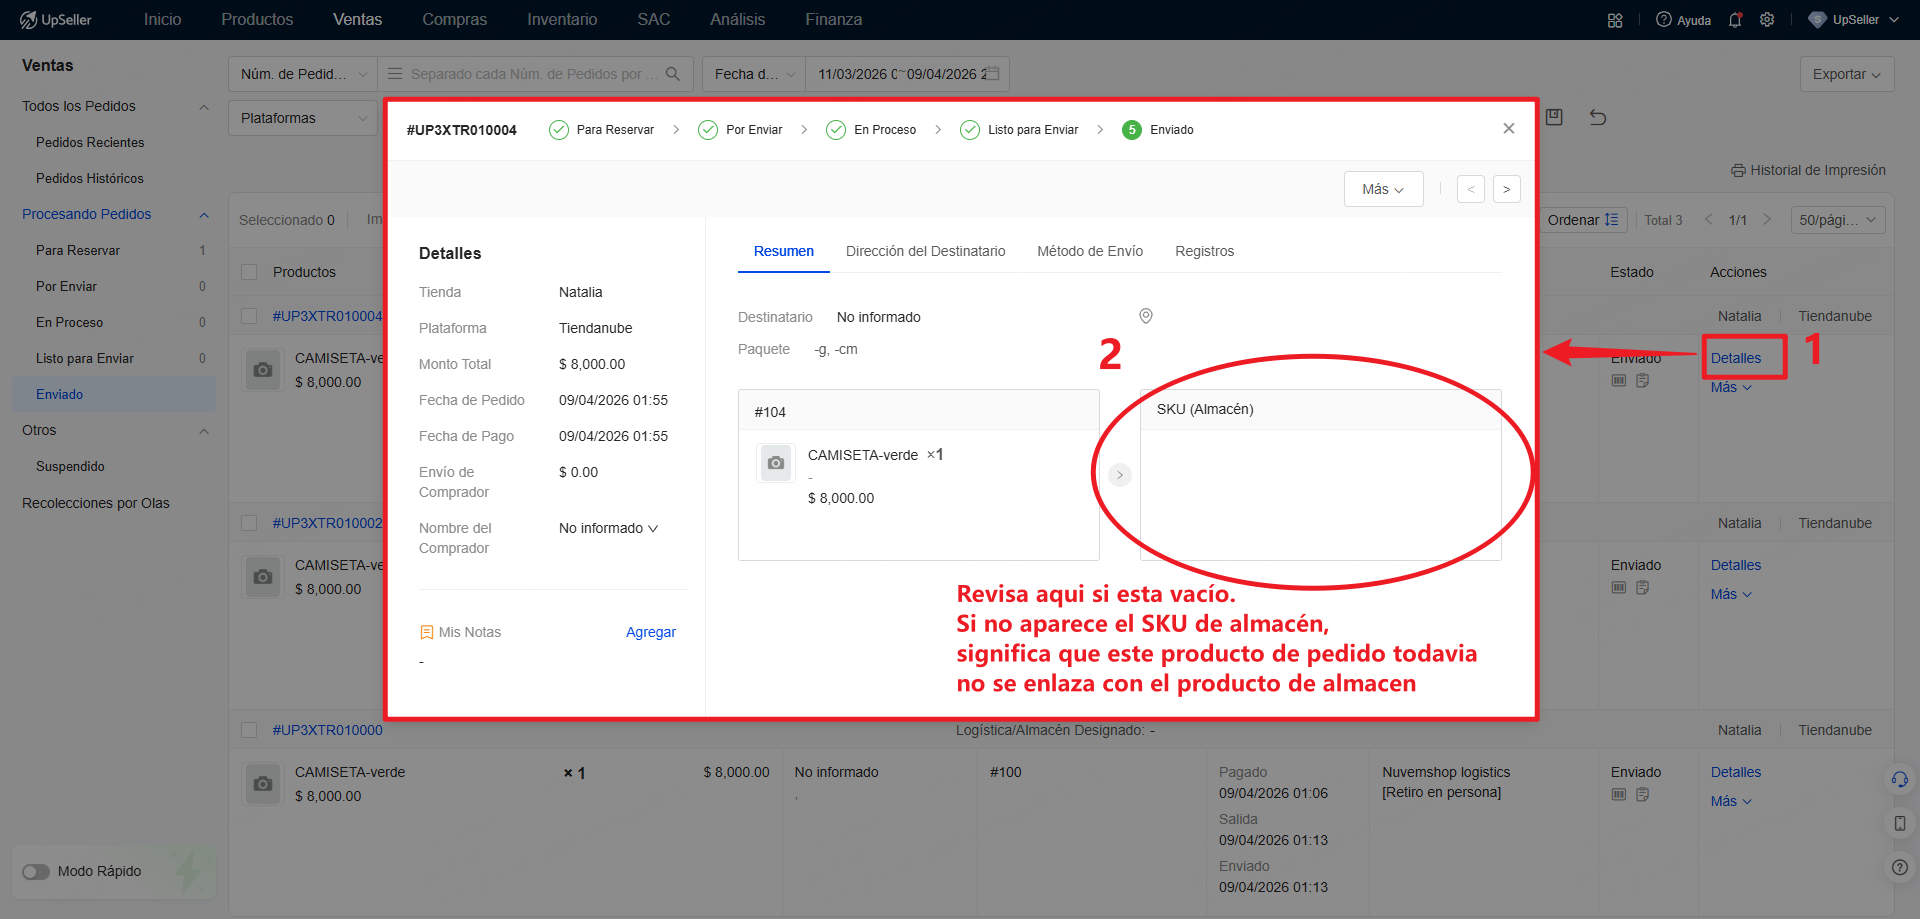Screen dimensions: 1920x919
Task: Click the save disk icon above table
Action: click(x=1554, y=117)
